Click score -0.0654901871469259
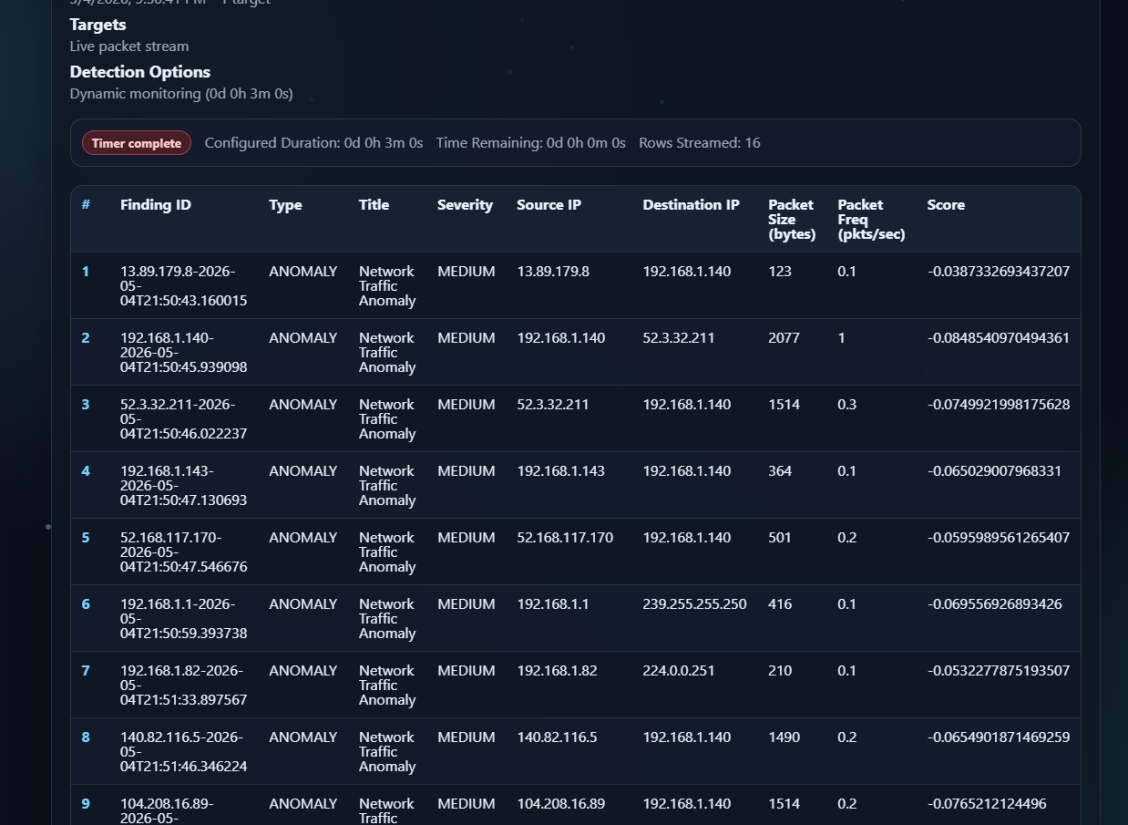This screenshot has height=825, width=1128. (x=999, y=737)
